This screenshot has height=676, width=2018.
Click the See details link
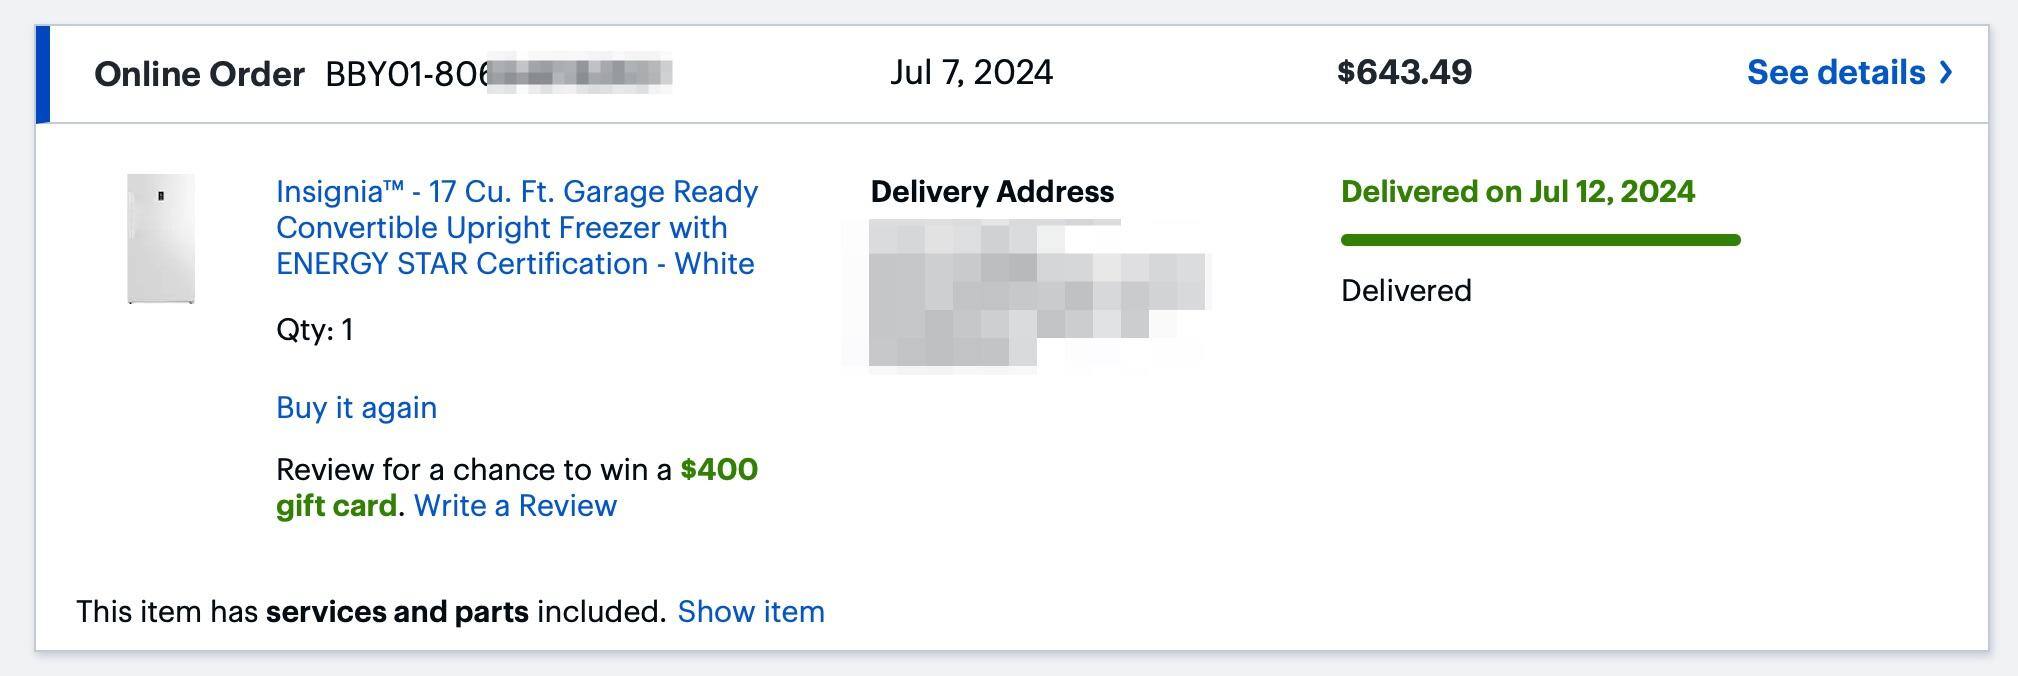tap(1835, 73)
